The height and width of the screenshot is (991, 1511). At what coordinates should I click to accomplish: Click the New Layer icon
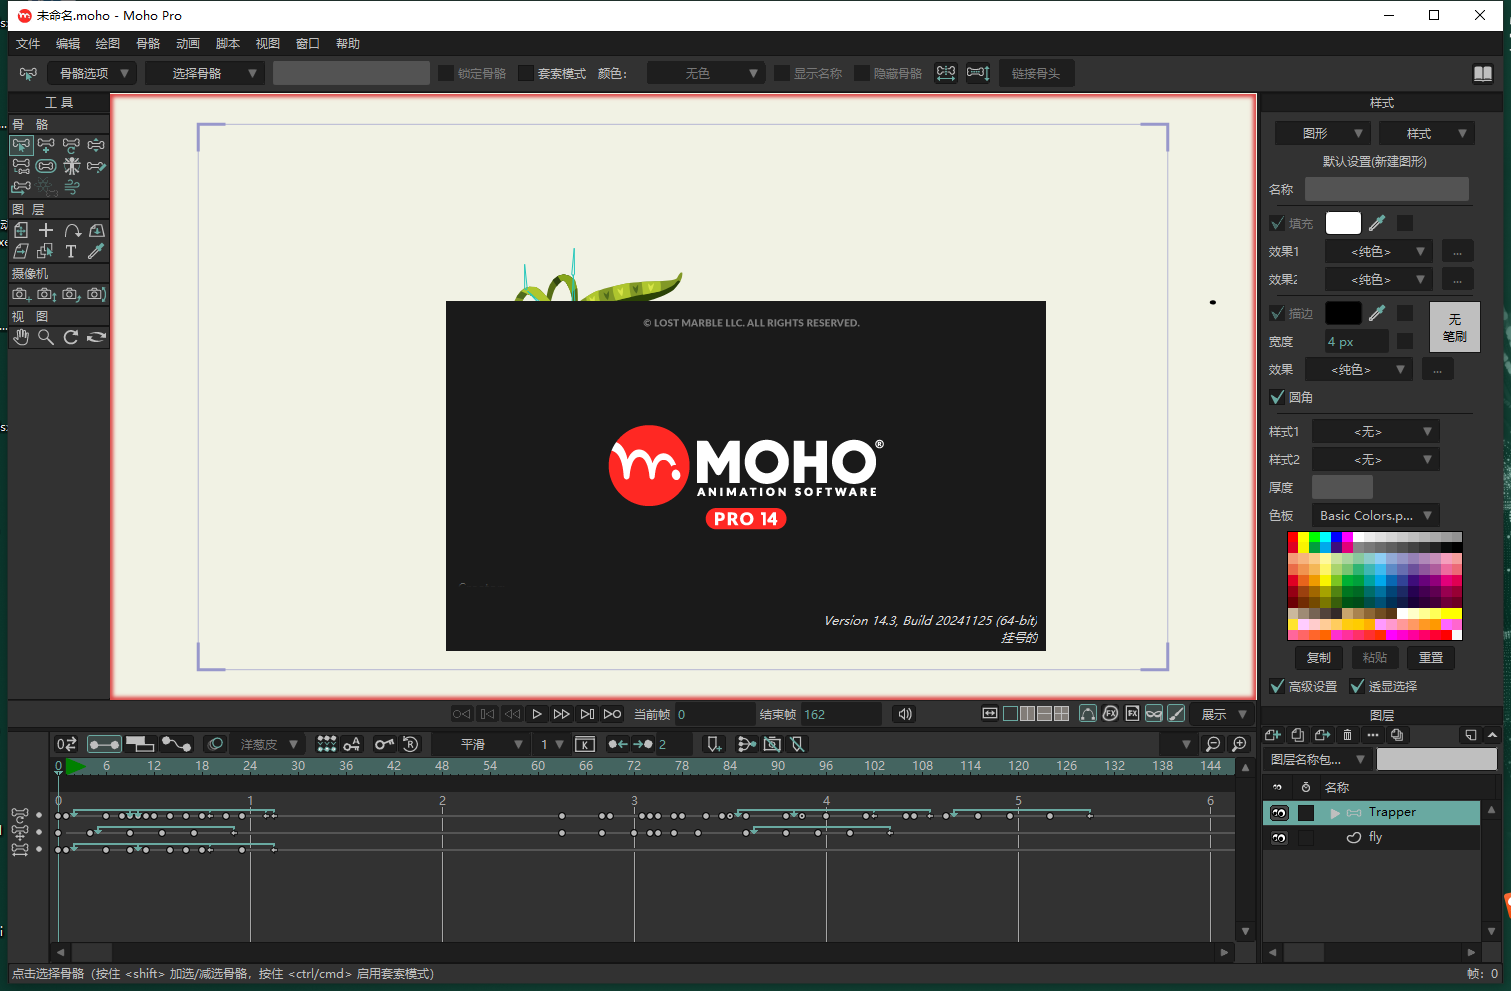(1273, 735)
